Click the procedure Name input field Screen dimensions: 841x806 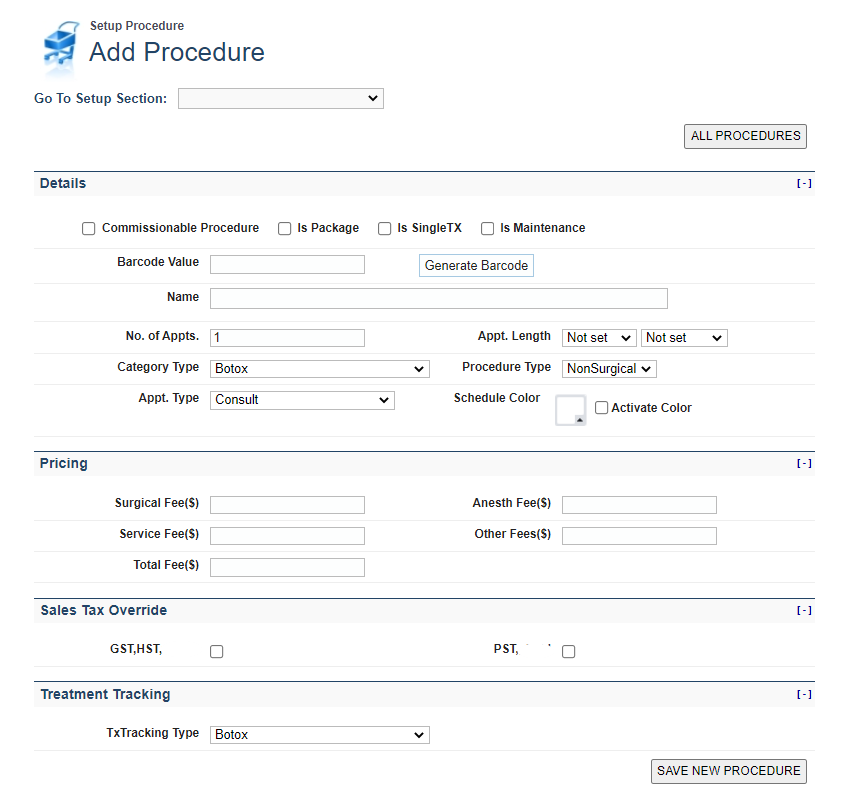pyautogui.click(x=438, y=298)
